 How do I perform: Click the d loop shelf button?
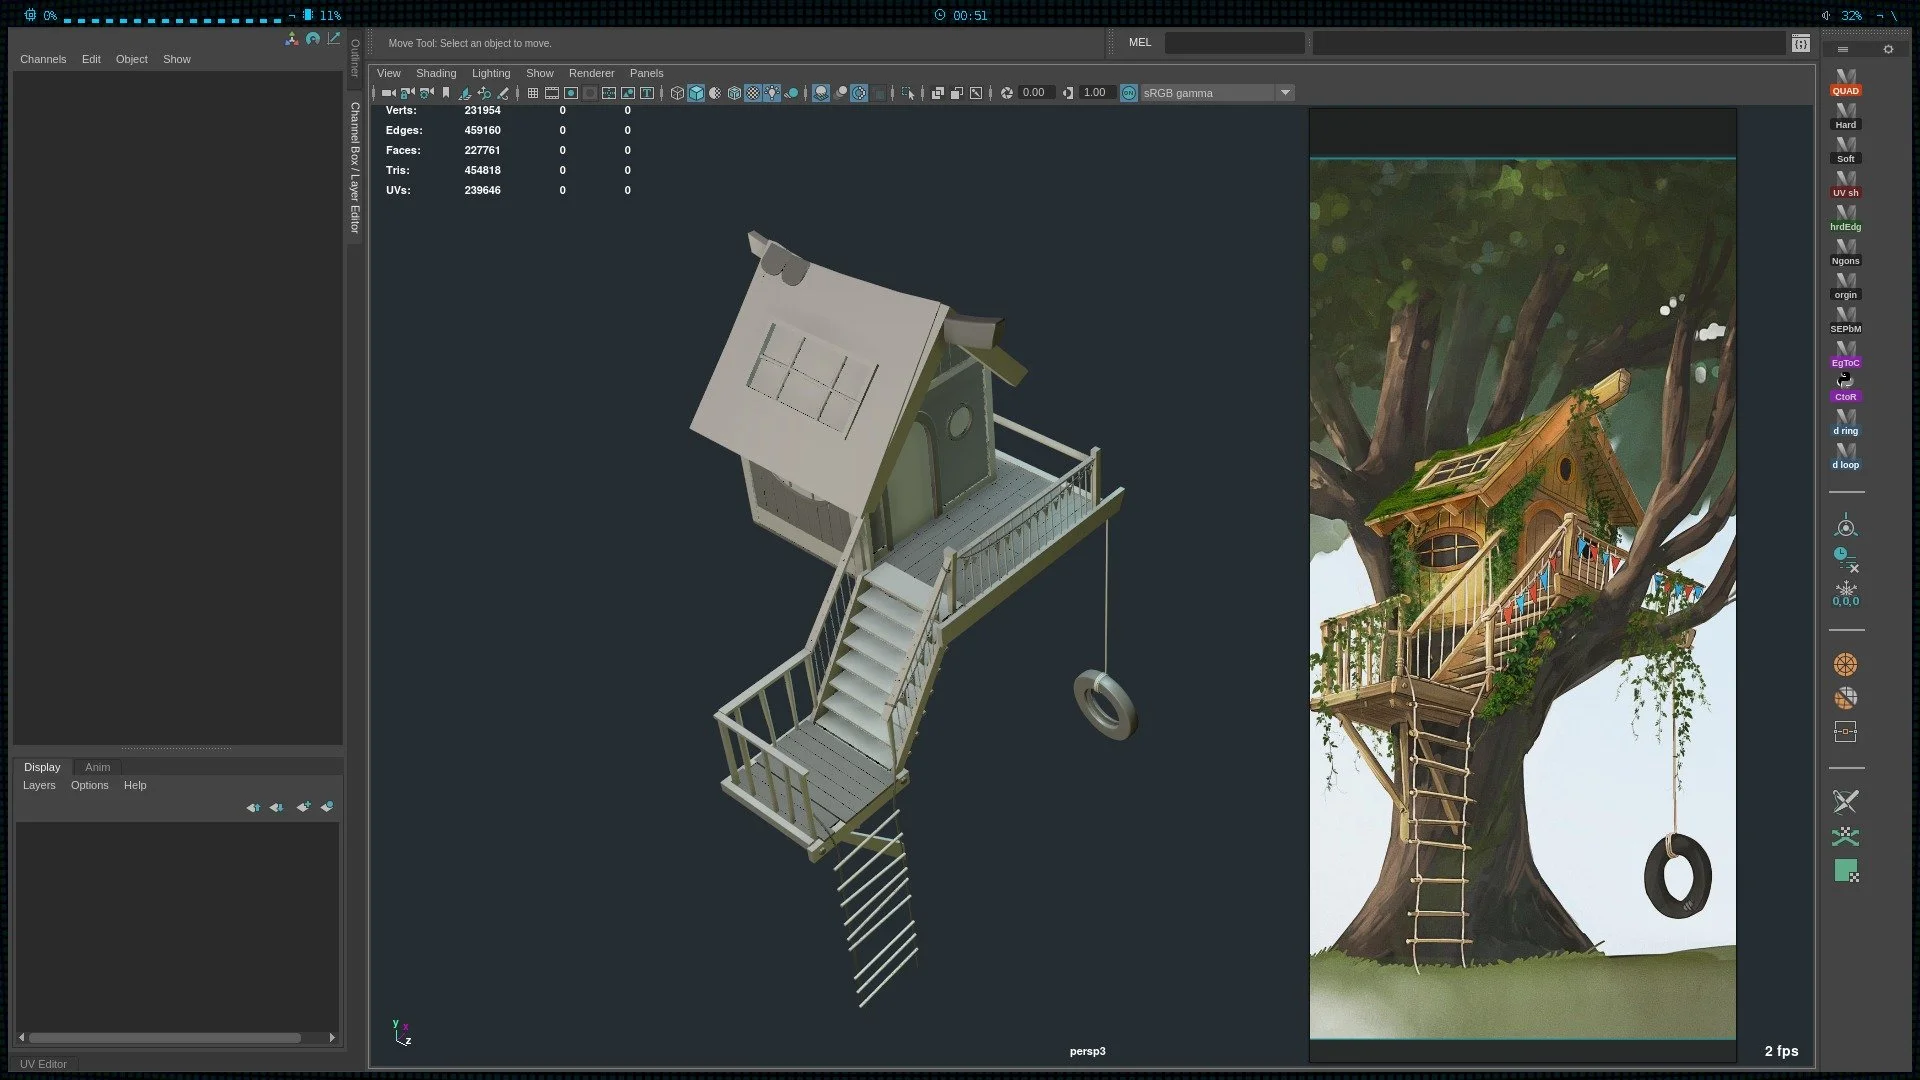[1845, 457]
